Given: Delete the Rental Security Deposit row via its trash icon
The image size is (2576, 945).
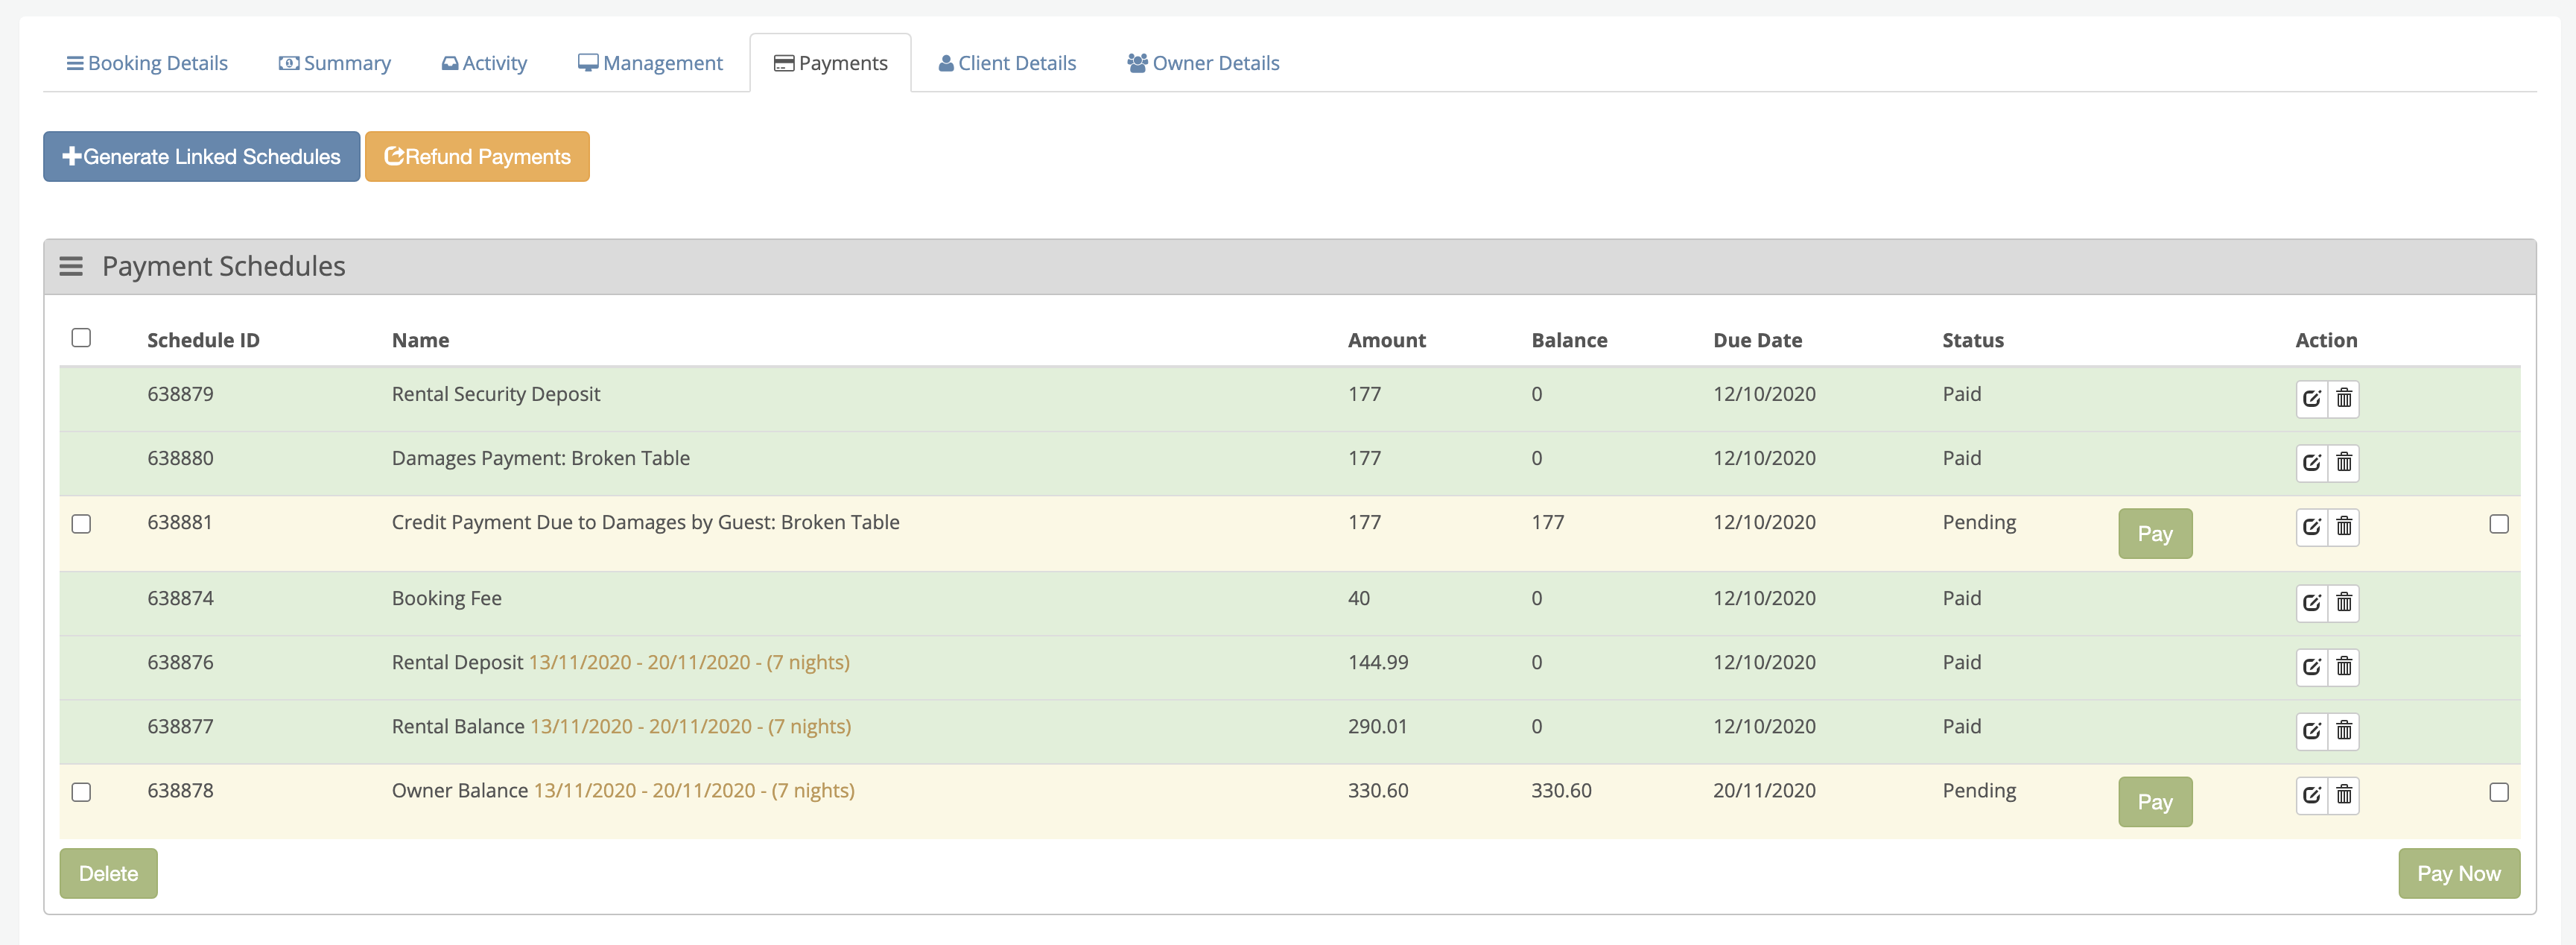Looking at the screenshot, I should [2344, 398].
